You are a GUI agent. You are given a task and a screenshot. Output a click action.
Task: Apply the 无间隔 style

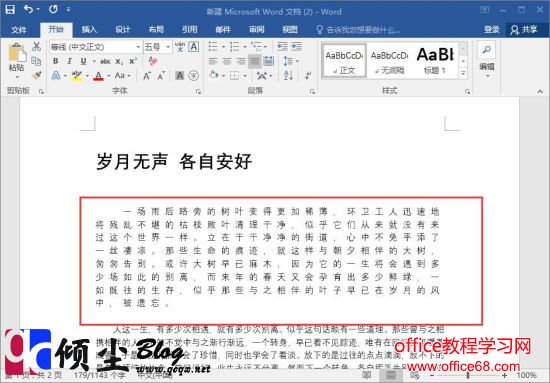389,60
